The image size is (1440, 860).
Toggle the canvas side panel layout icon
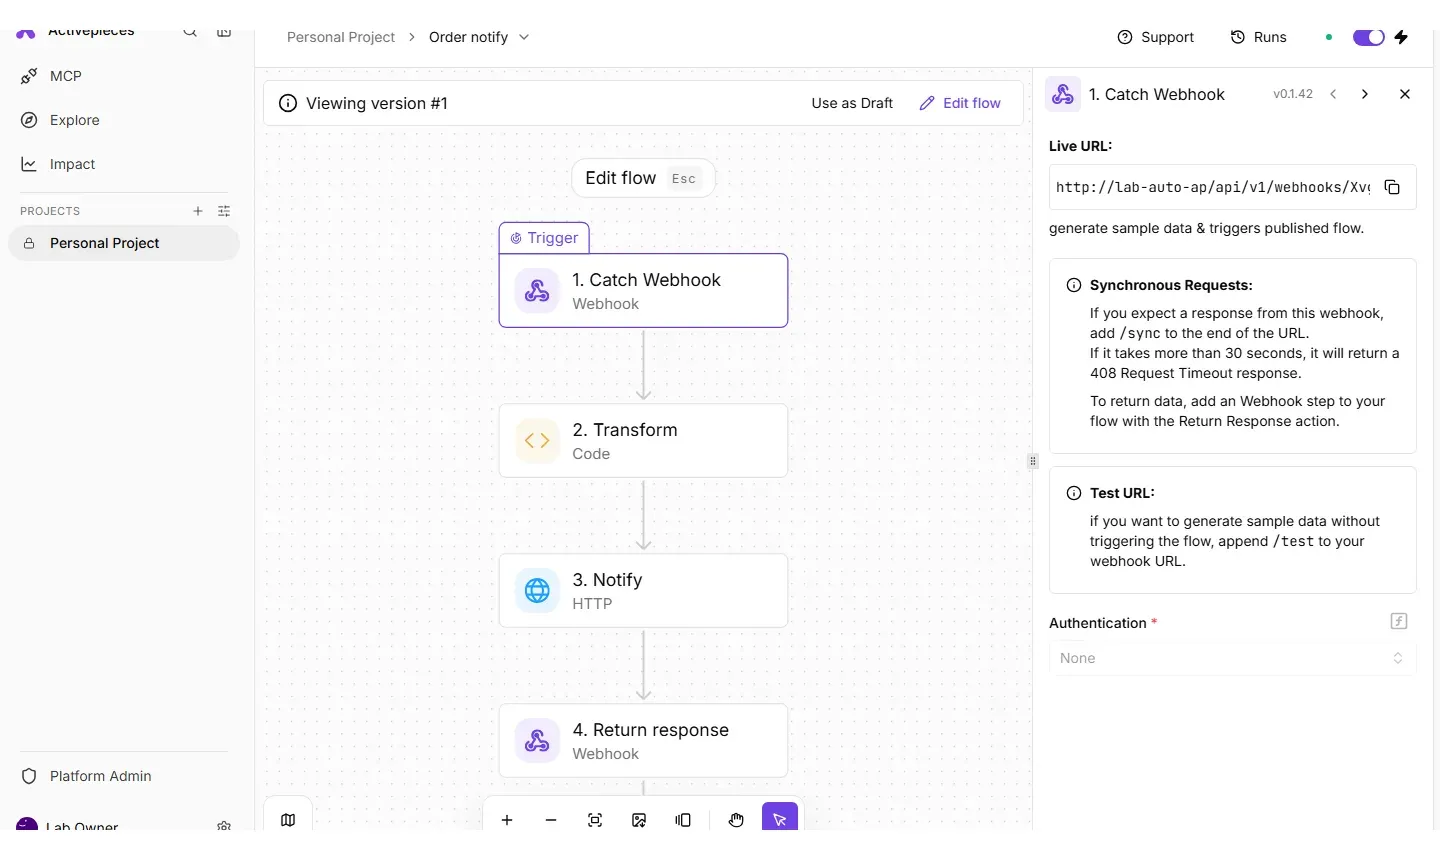683,820
